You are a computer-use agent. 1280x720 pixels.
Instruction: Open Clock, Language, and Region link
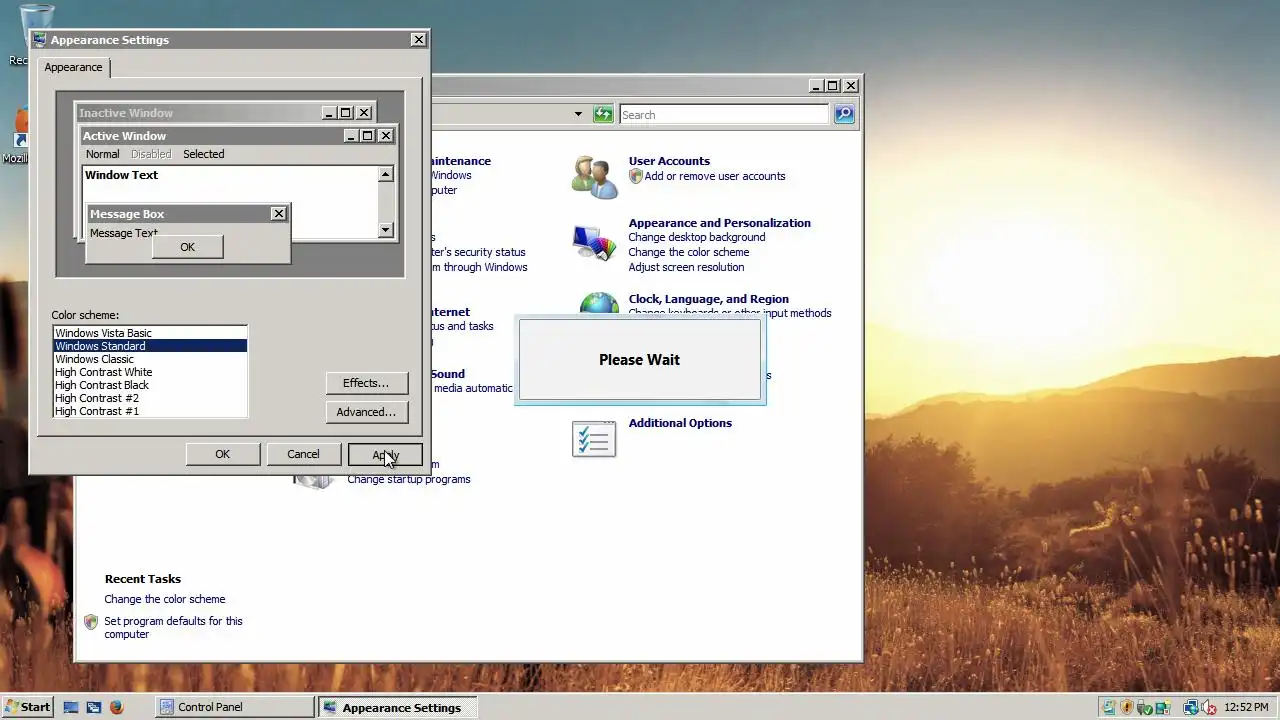point(708,299)
